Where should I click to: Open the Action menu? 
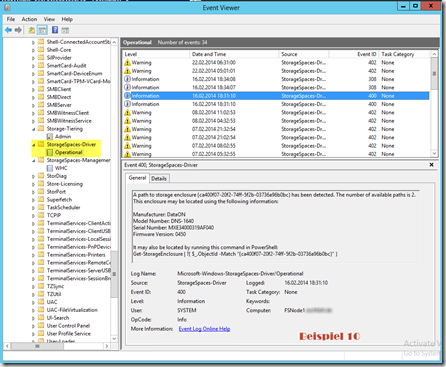coord(29,19)
